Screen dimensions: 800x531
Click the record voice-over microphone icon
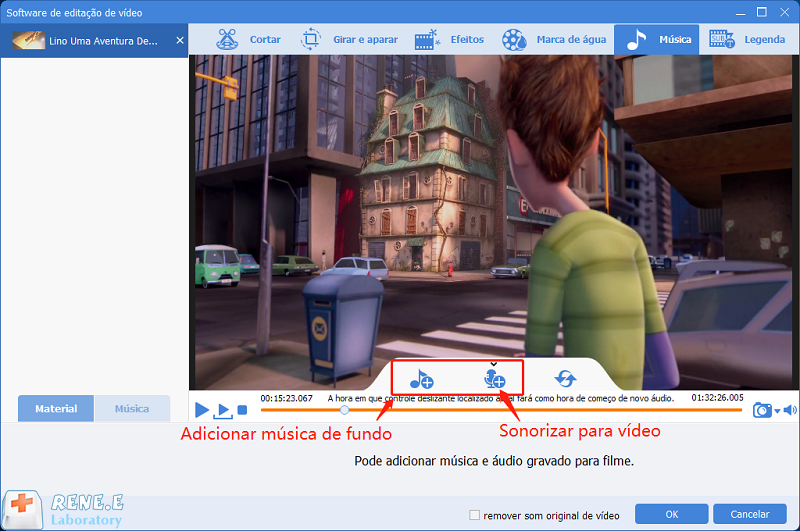[x=494, y=380]
